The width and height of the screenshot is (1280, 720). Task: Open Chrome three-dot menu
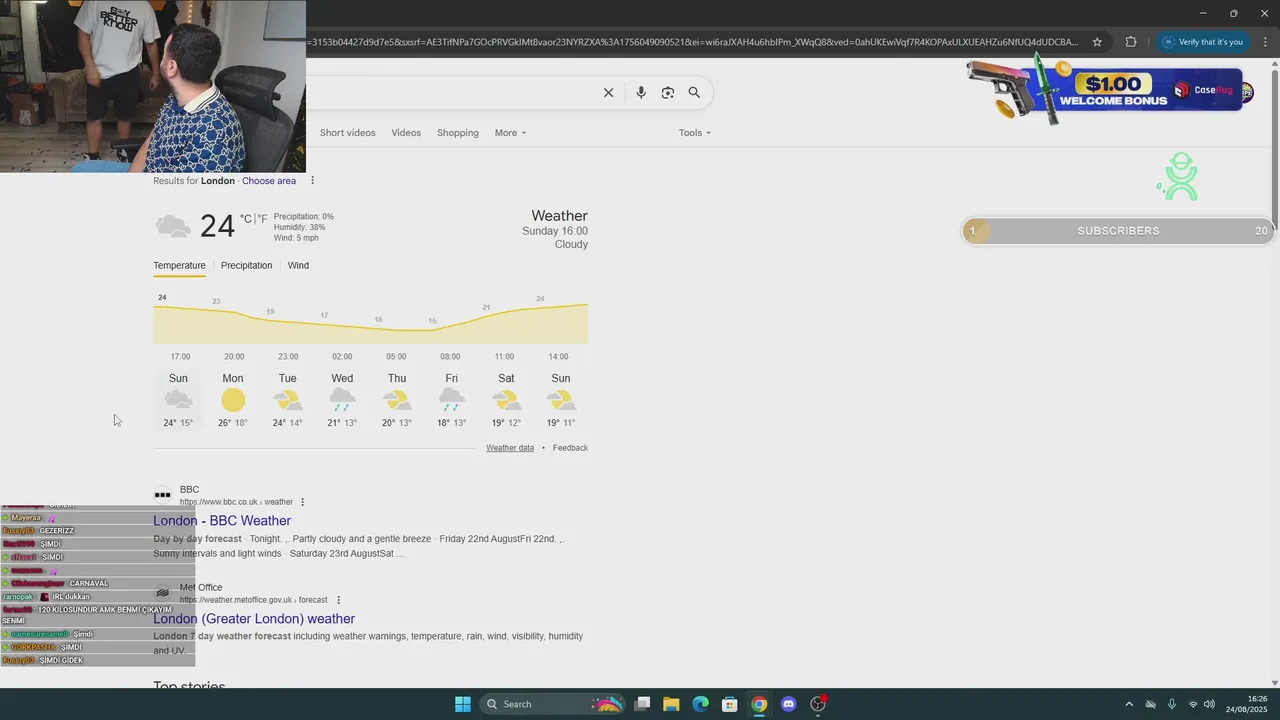point(1266,42)
